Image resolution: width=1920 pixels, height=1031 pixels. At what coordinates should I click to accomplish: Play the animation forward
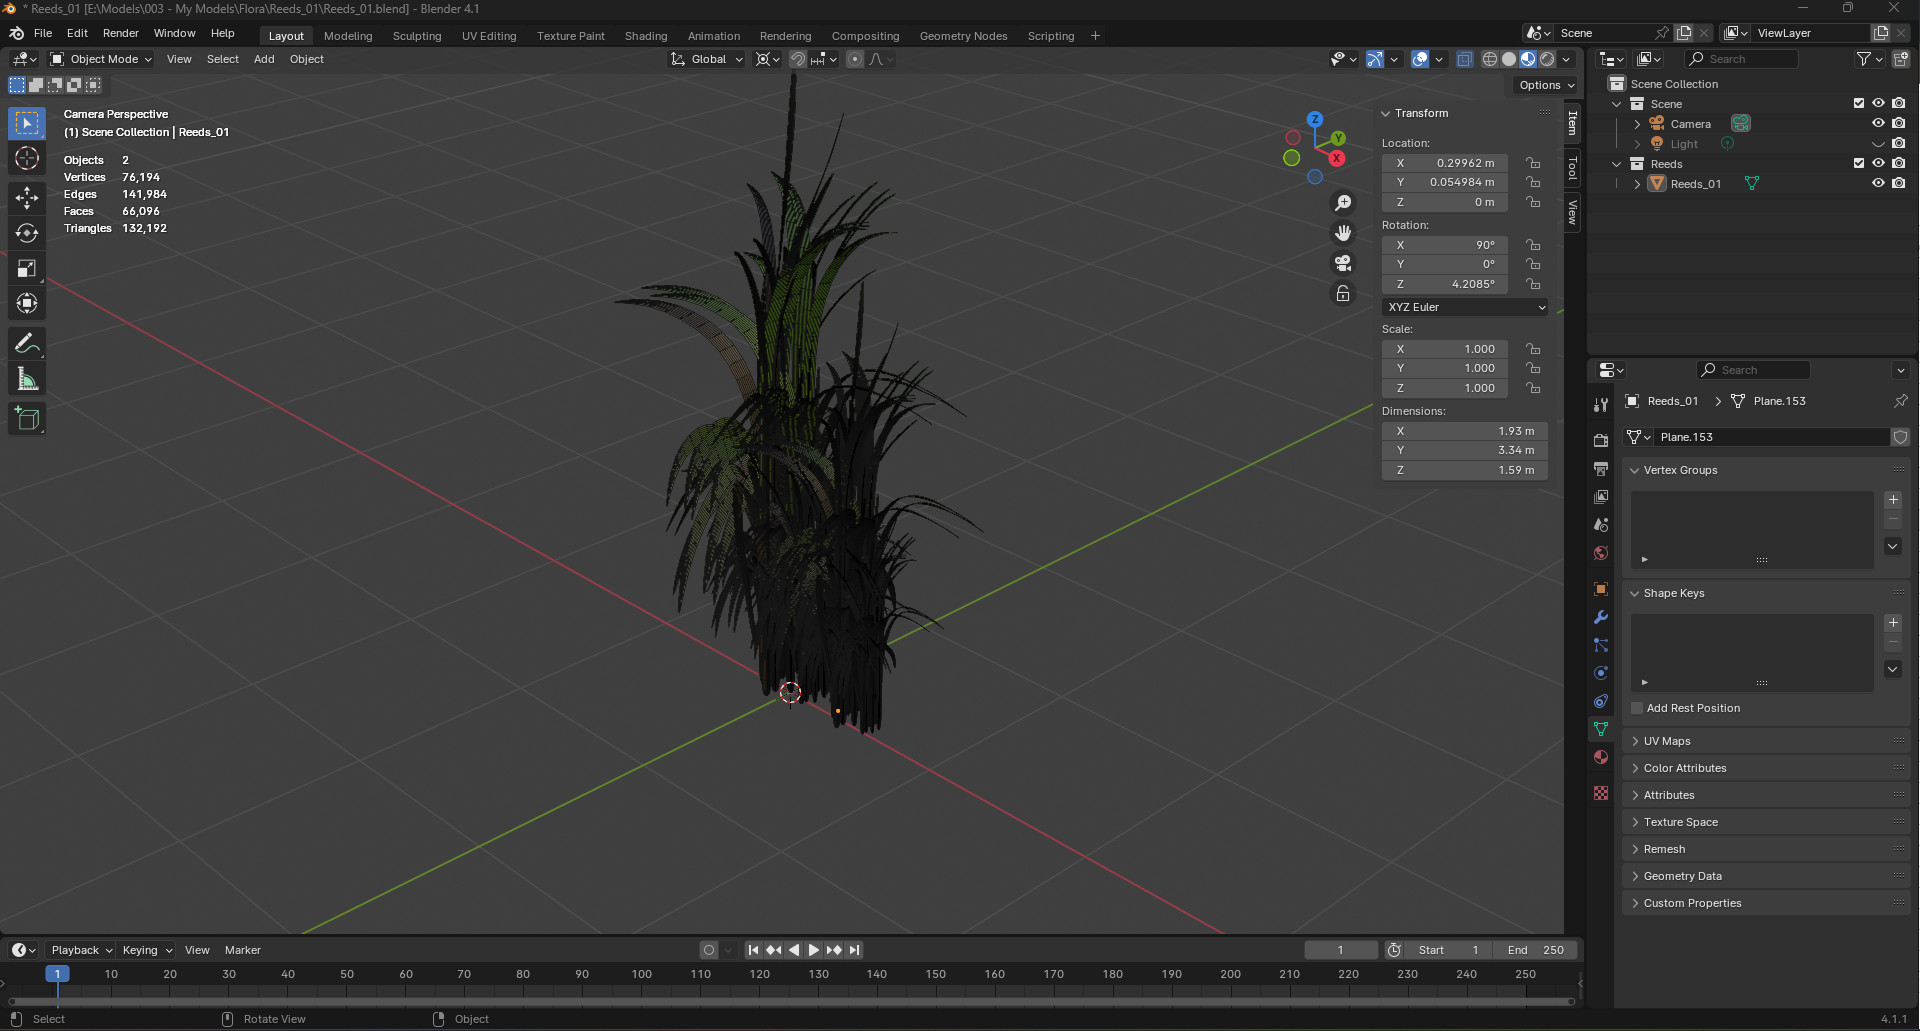[x=814, y=950]
